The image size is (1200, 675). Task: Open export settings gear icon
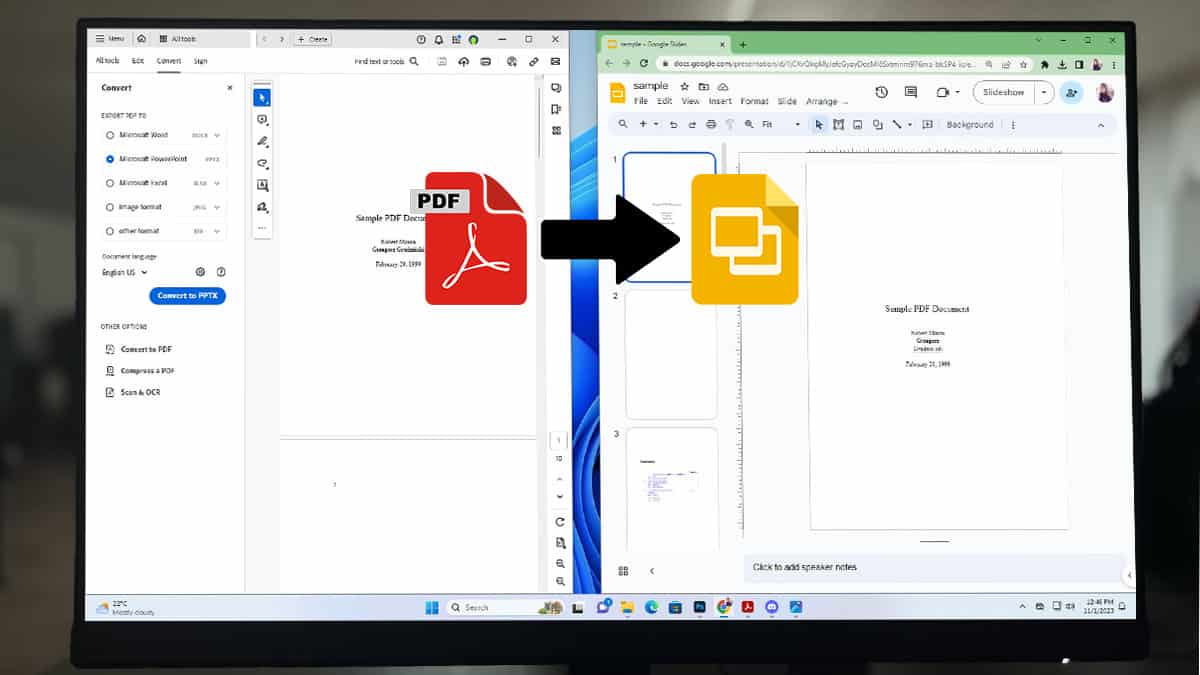tap(200, 272)
